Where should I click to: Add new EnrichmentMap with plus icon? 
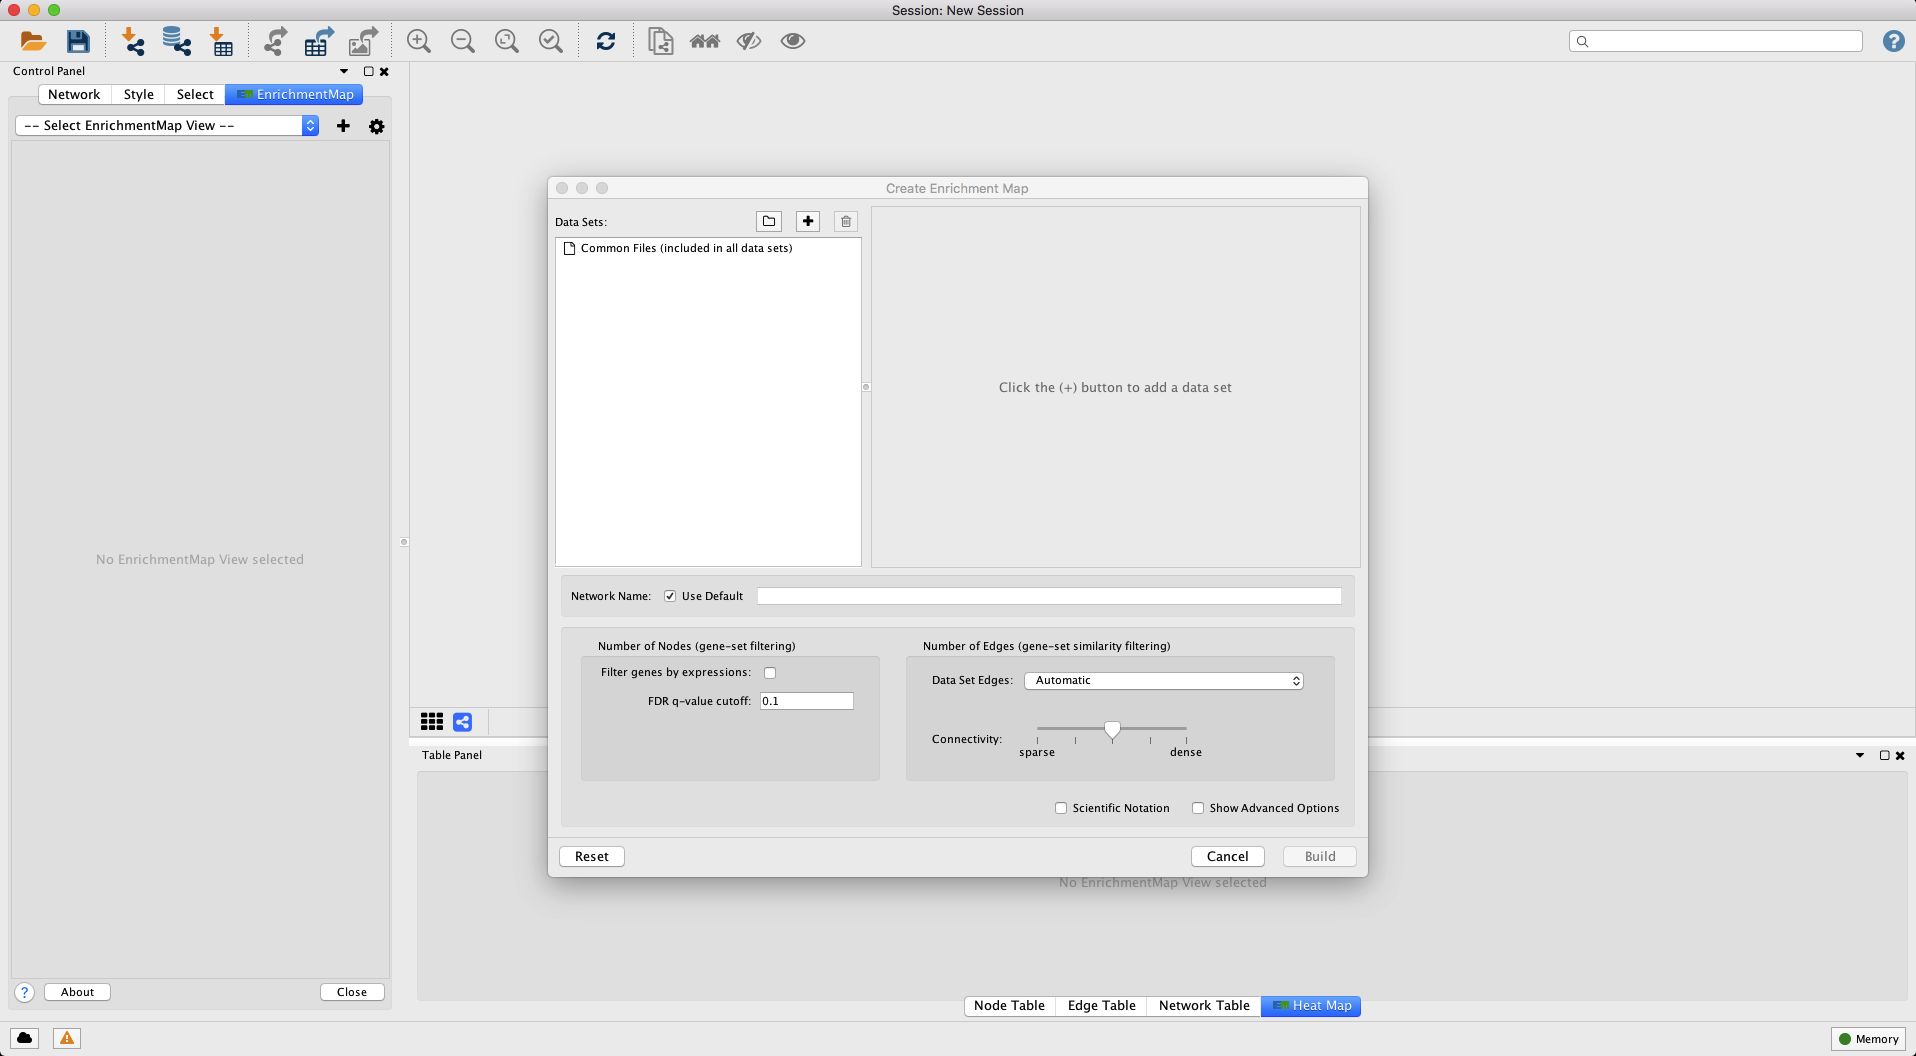pyautogui.click(x=343, y=126)
